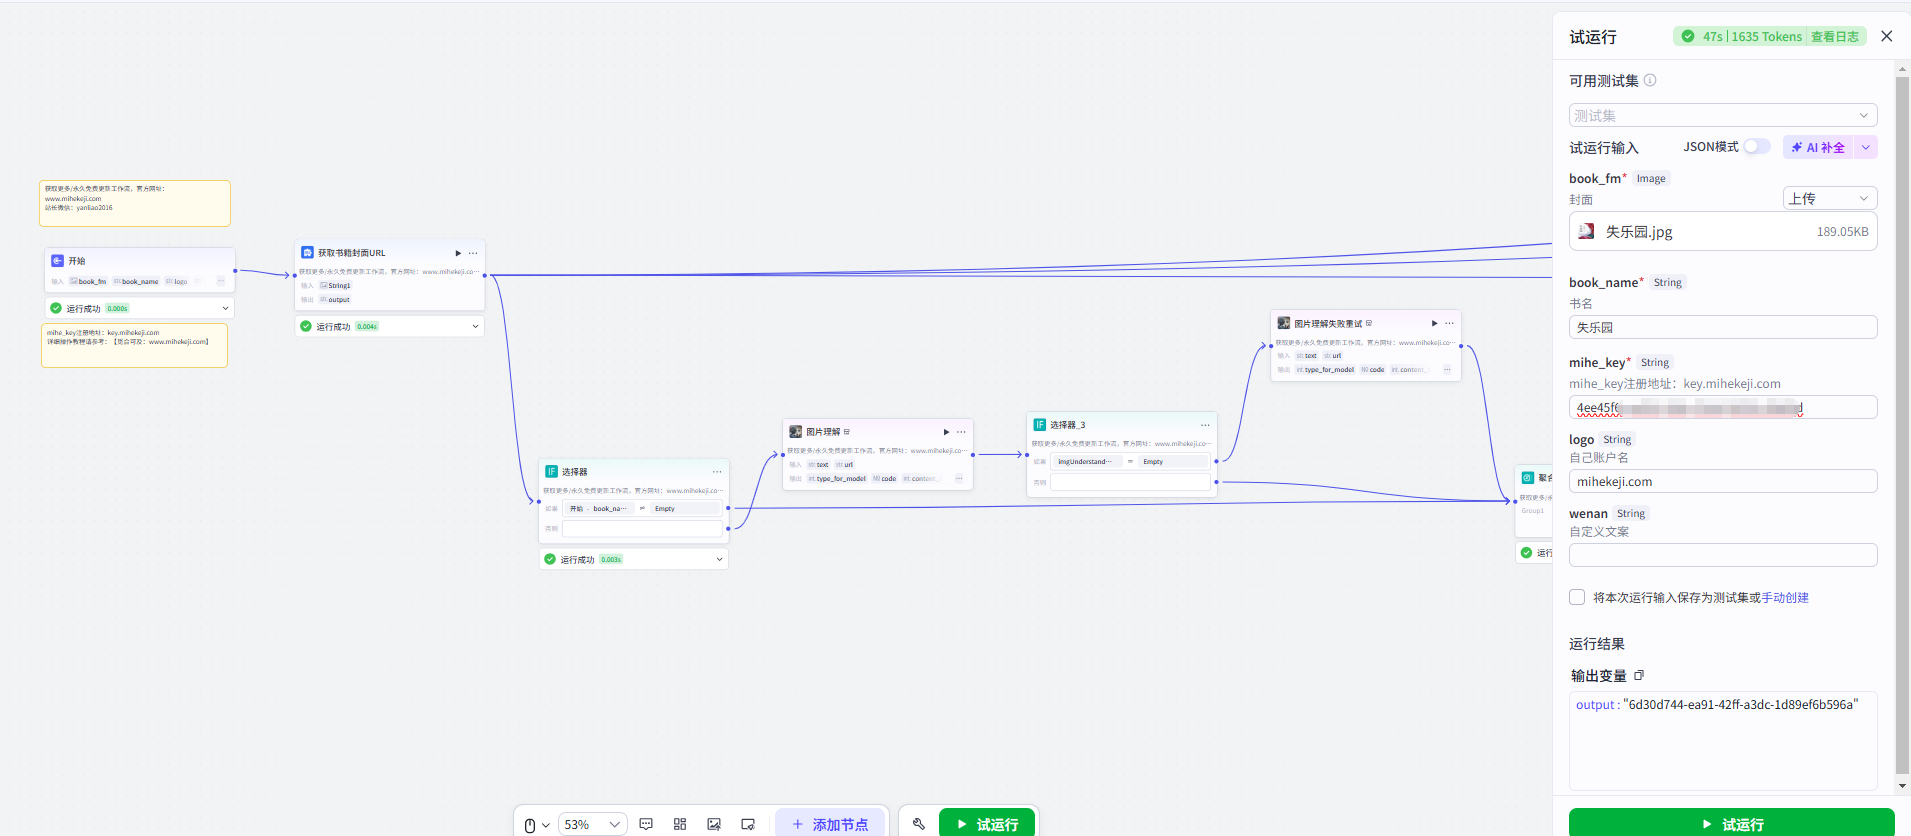Check the save run input as test set box
The width and height of the screenshot is (1911, 836).
click(1577, 597)
